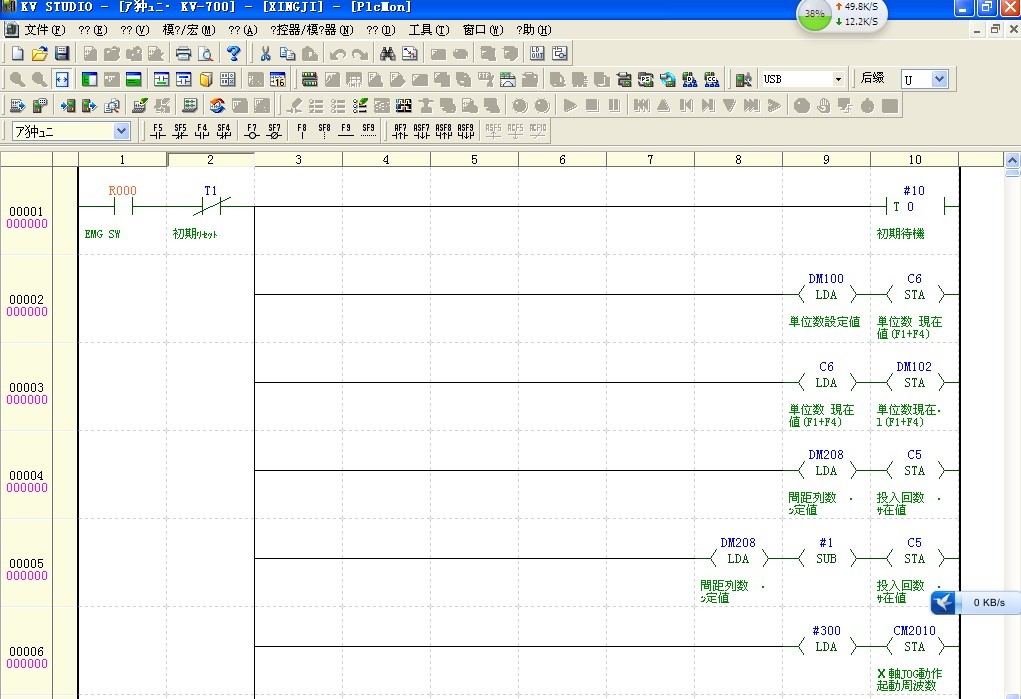Click the Cut scissors icon

266,53
